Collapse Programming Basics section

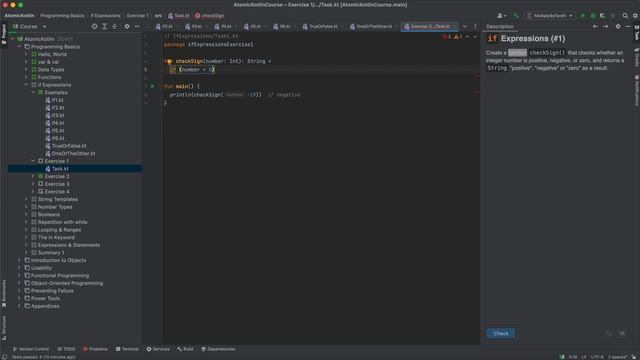coord(19,47)
